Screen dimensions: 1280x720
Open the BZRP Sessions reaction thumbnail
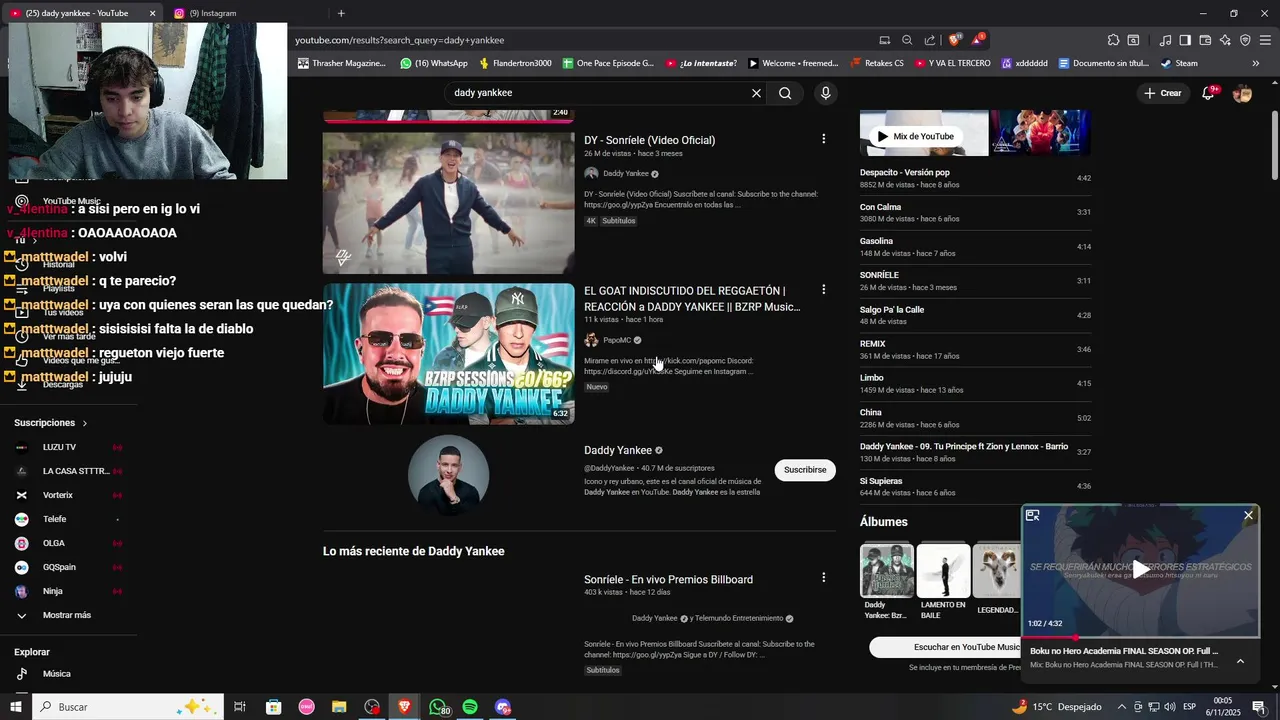pyautogui.click(x=448, y=354)
